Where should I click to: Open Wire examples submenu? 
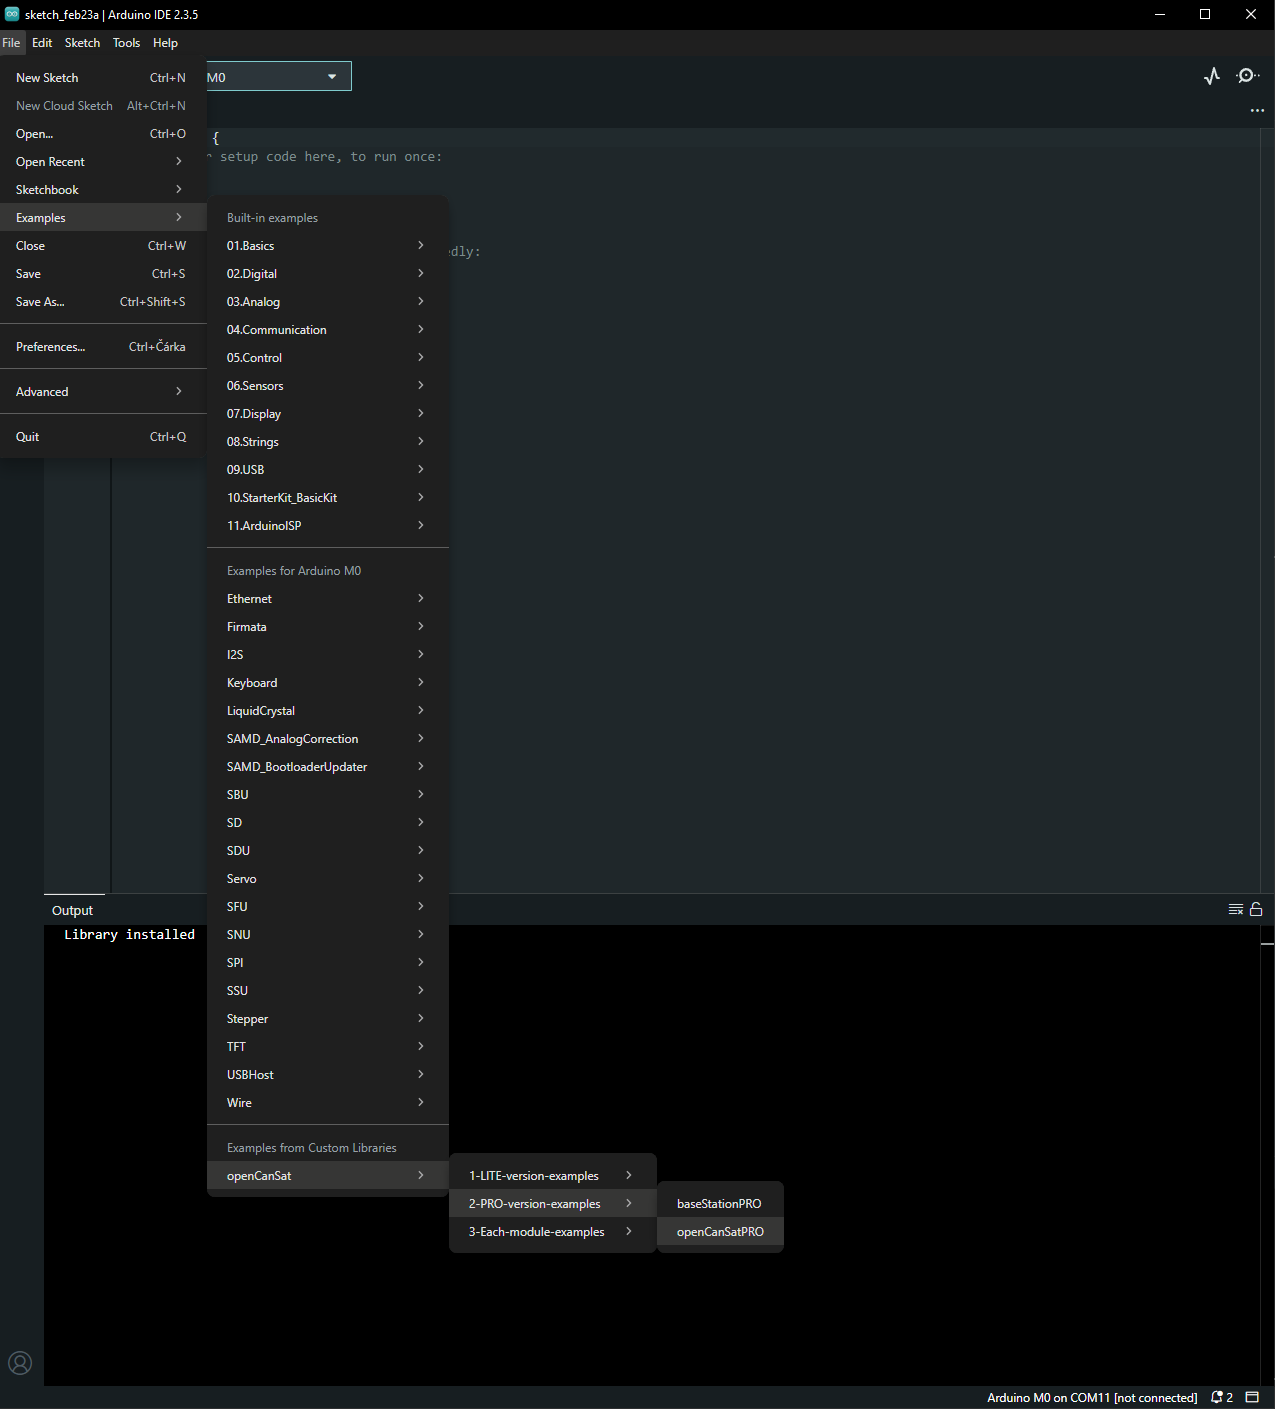(328, 1103)
